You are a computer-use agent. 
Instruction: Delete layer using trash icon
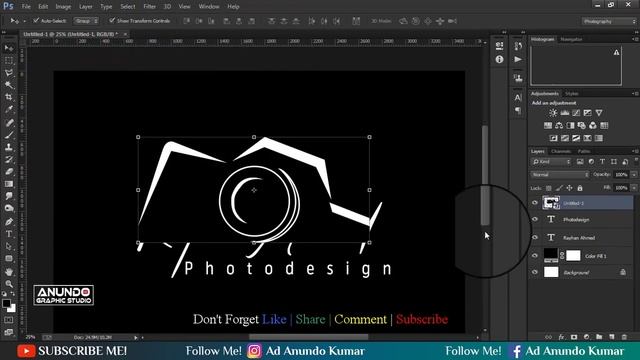click(624, 337)
